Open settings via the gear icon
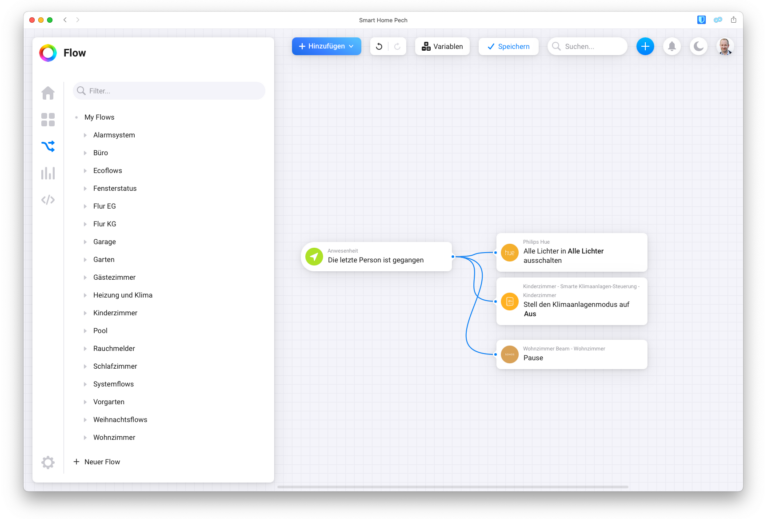 [48, 462]
